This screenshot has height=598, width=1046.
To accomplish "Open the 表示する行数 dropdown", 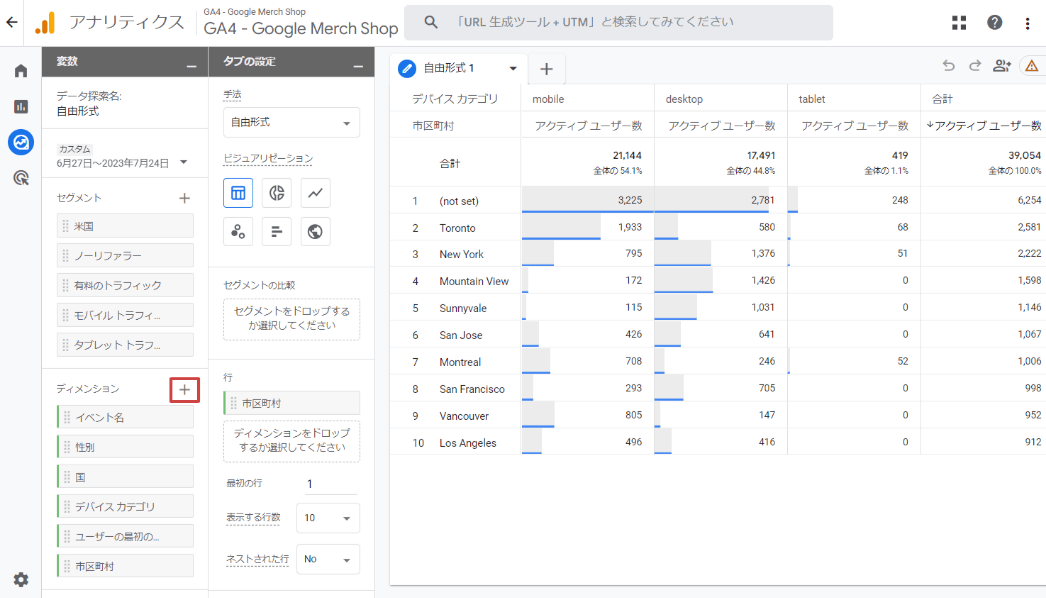I will point(328,518).
